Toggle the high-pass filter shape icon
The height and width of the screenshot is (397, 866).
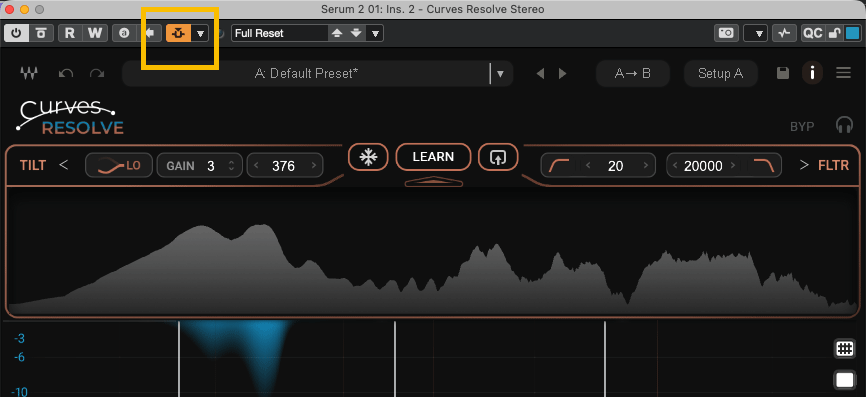[558, 165]
